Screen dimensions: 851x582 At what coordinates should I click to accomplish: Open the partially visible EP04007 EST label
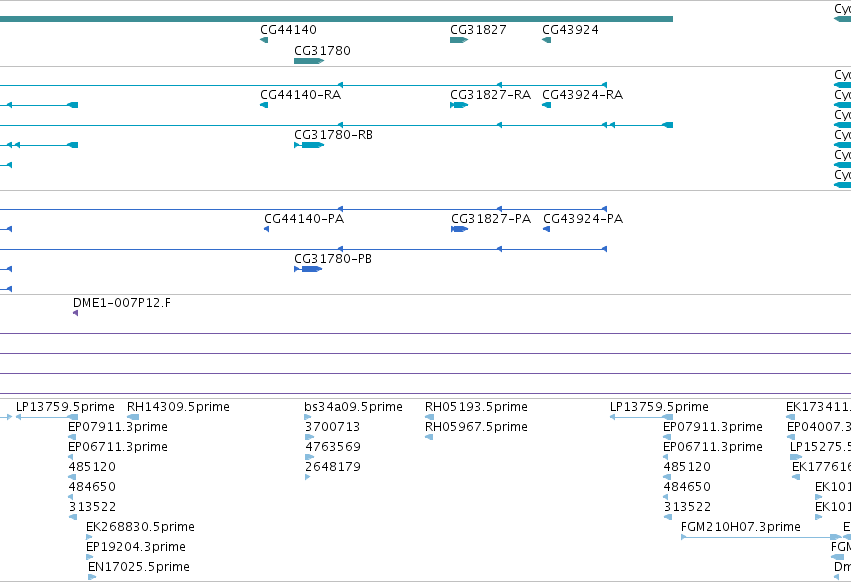coord(819,427)
